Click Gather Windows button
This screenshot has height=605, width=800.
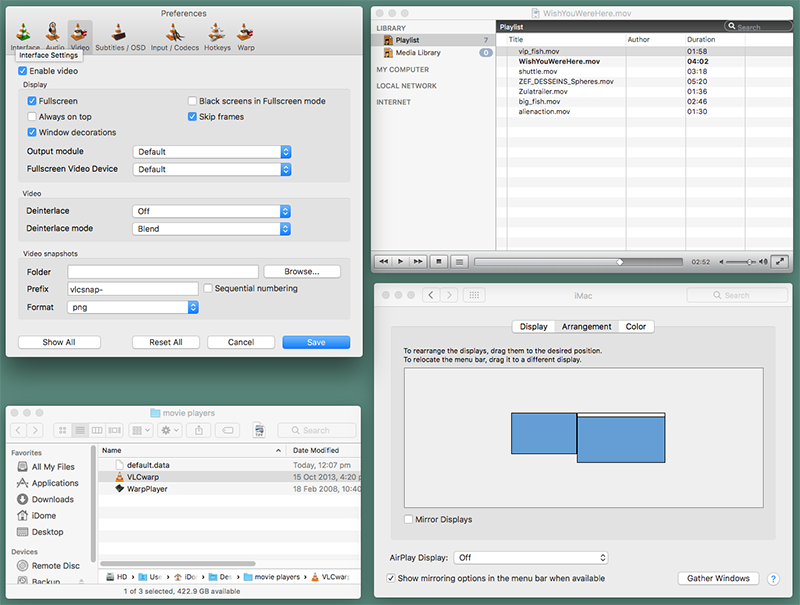point(718,578)
